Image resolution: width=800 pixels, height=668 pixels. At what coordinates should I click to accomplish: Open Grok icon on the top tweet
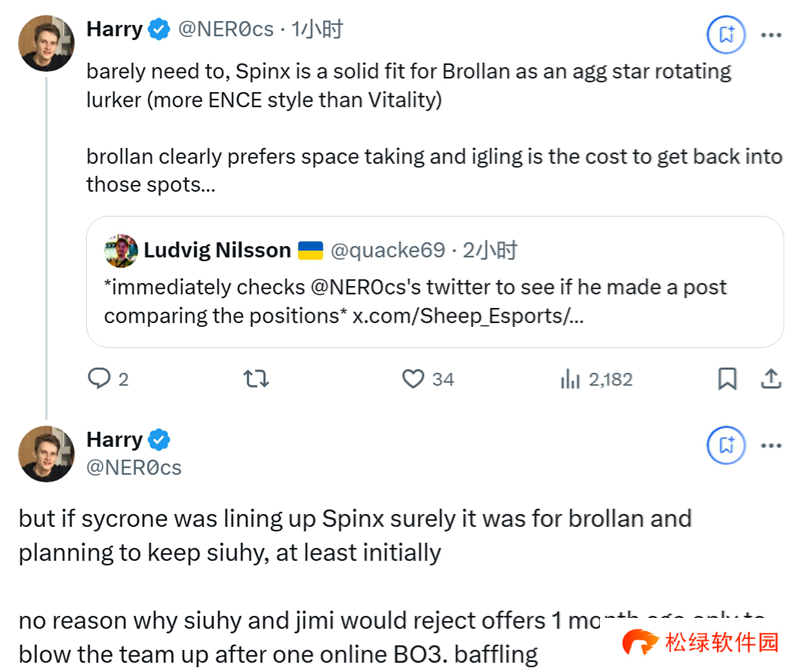(726, 34)
